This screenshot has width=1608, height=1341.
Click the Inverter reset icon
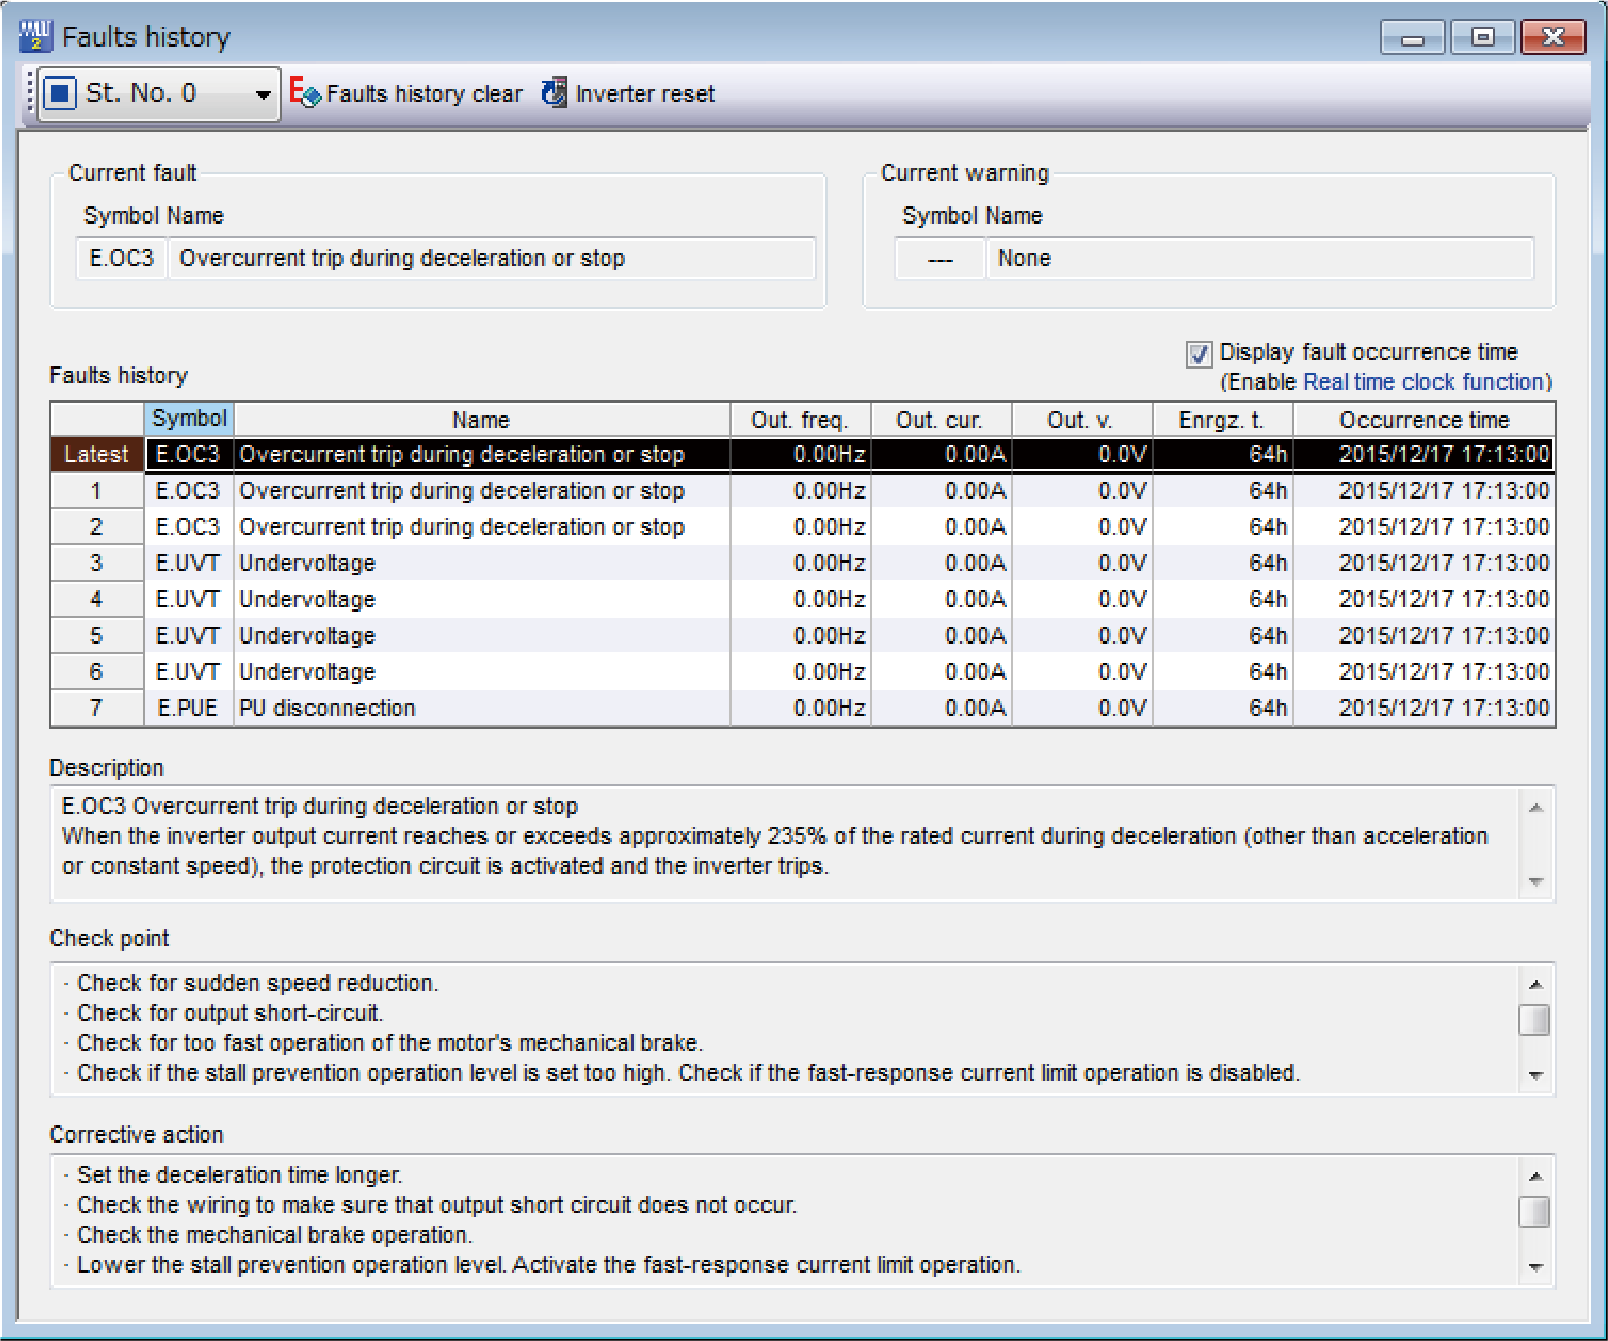click(553, 93)
